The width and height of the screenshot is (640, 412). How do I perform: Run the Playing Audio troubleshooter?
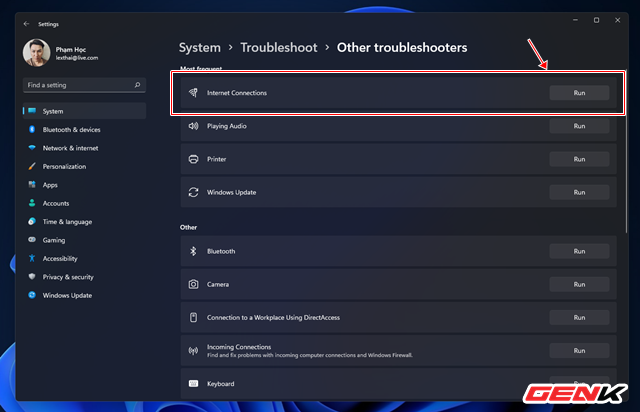point(579,126)
